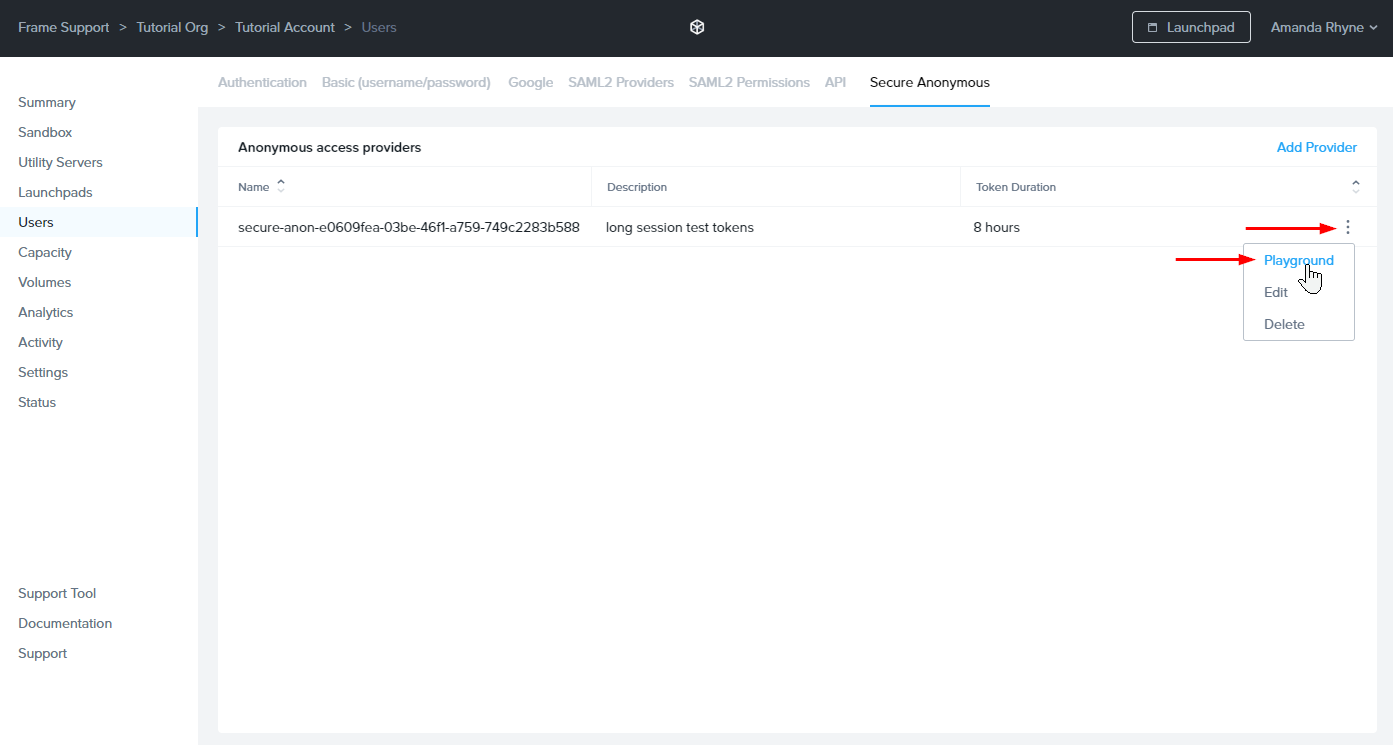Expand the Amanda Rhyne user menu

pos(1324,28)
